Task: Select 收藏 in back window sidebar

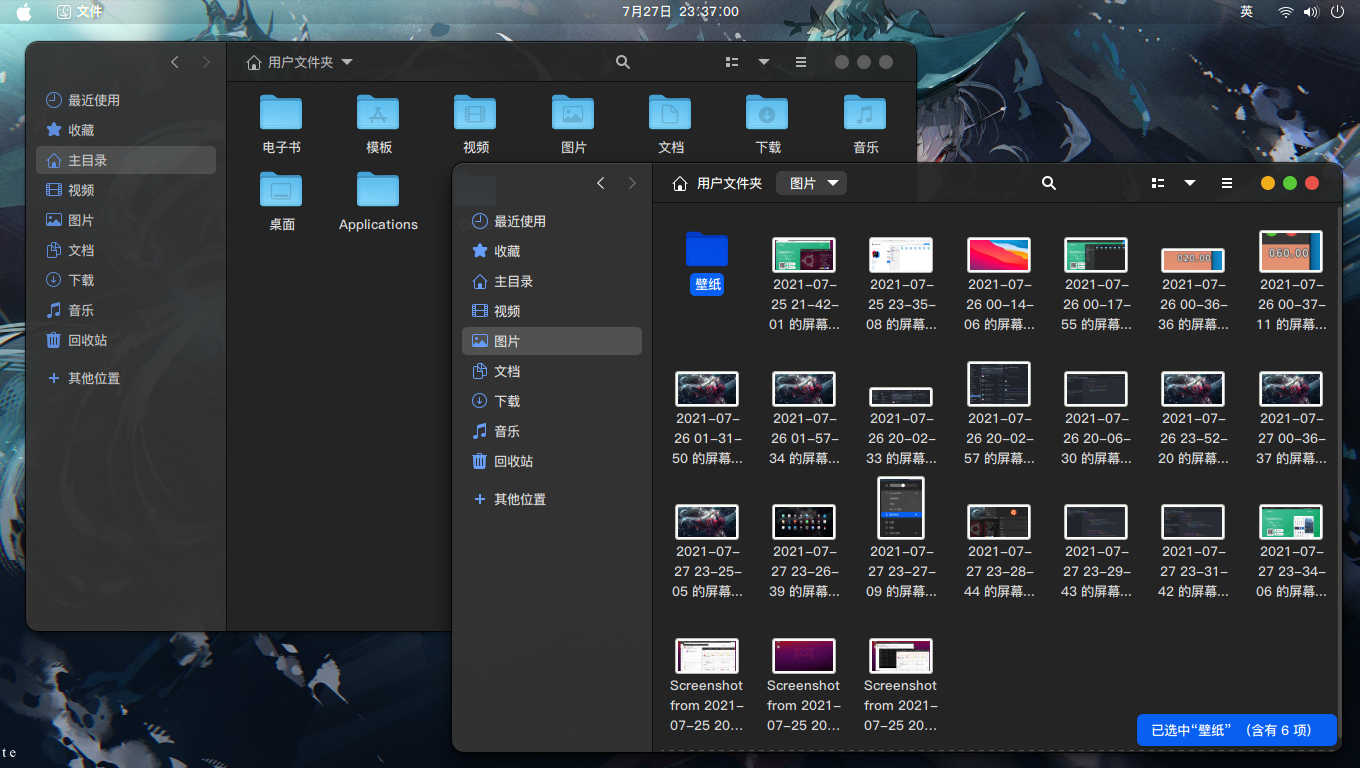Action: [126, 130]
